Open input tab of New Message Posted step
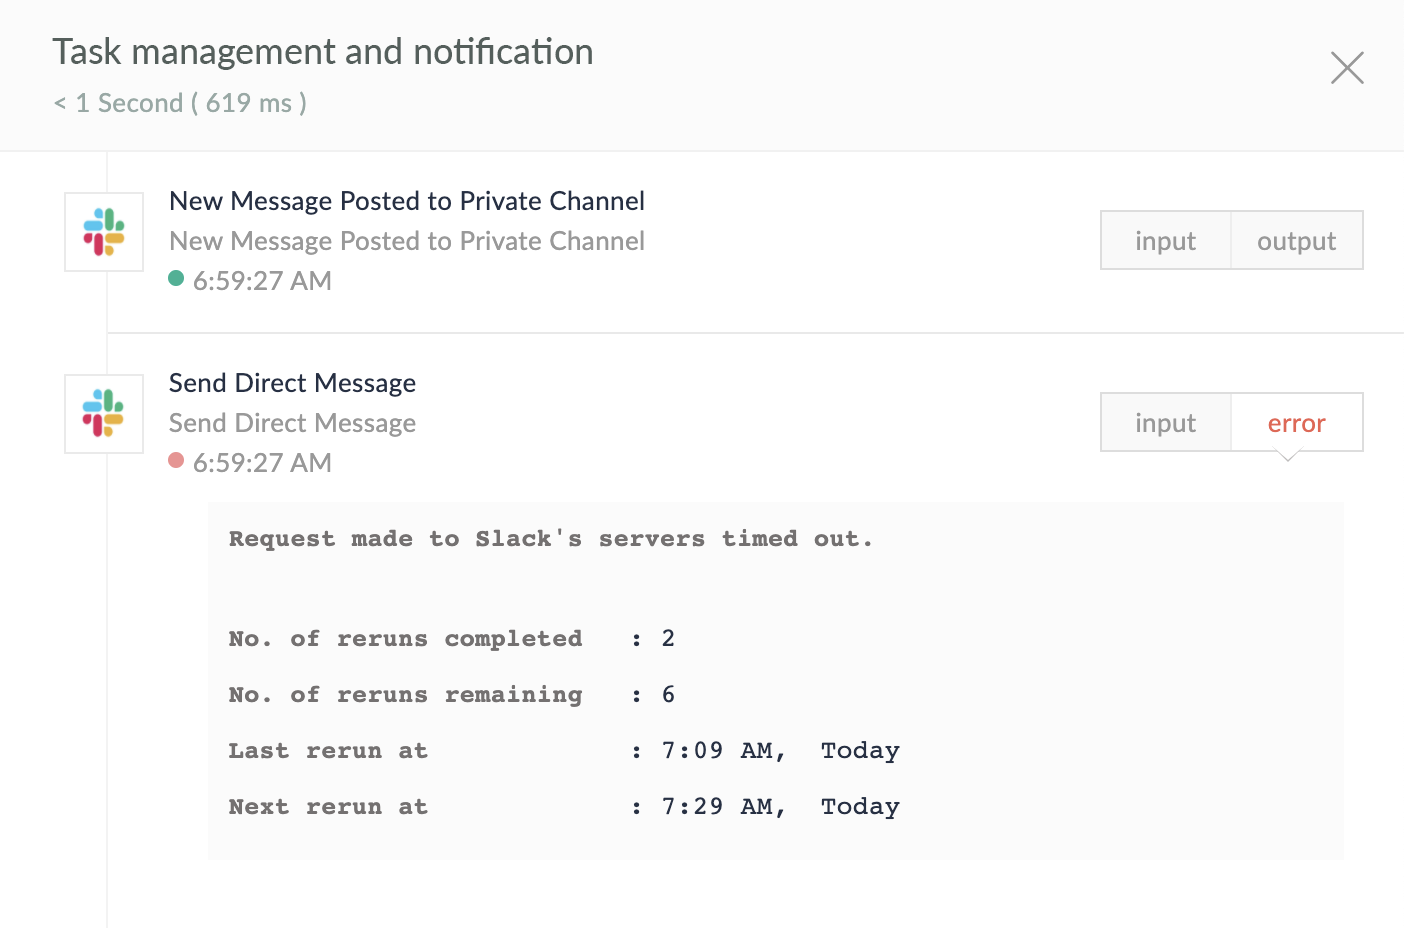1404x928 pixels. pyautogui.click(x=1165, y=241)
